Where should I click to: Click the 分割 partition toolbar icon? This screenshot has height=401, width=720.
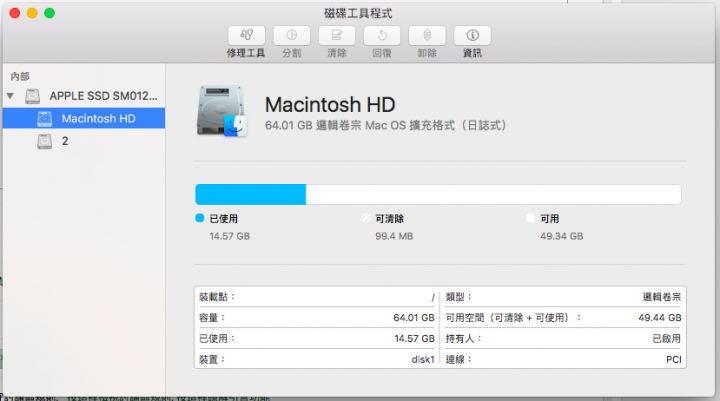(x=292, y=35)
